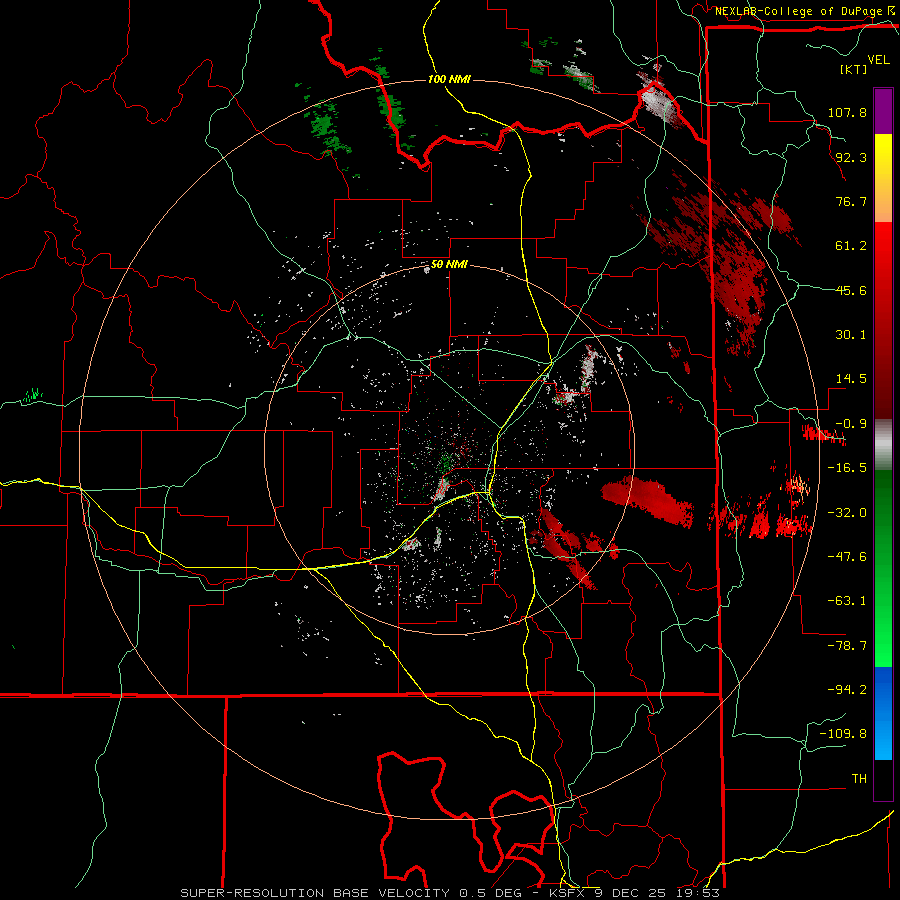The image size is (900, 900).
Task: Click the 100 NMI range ring label
Action: point(449,79)
